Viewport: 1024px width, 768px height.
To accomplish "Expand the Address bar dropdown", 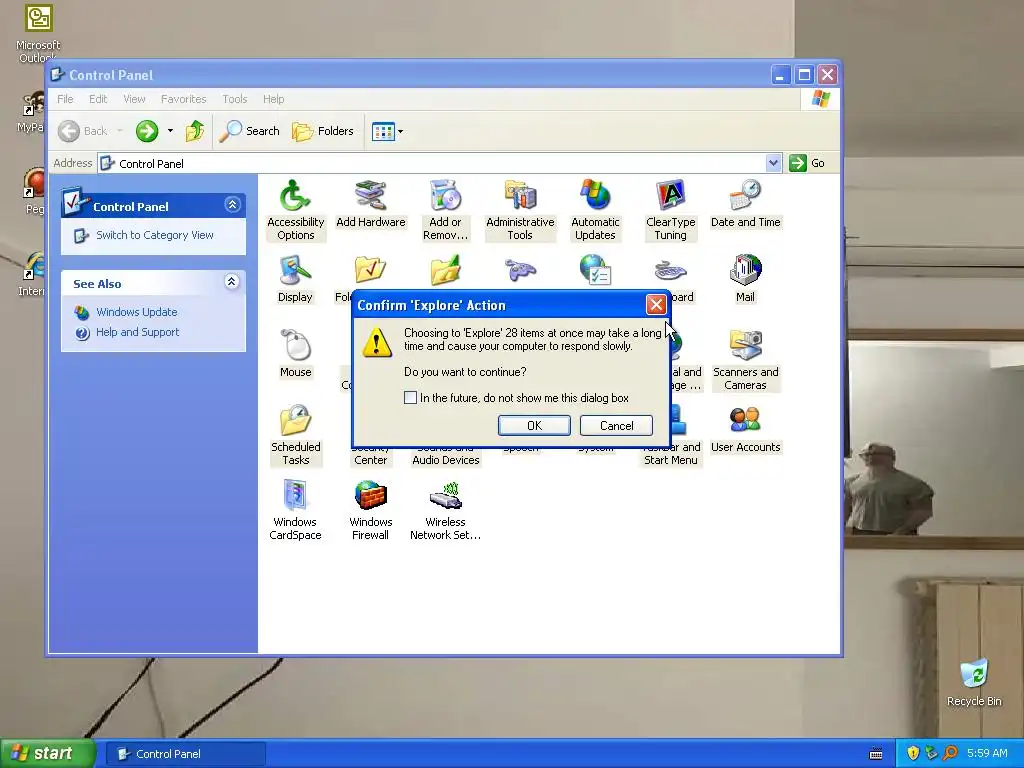I will (x=773, y=163).
